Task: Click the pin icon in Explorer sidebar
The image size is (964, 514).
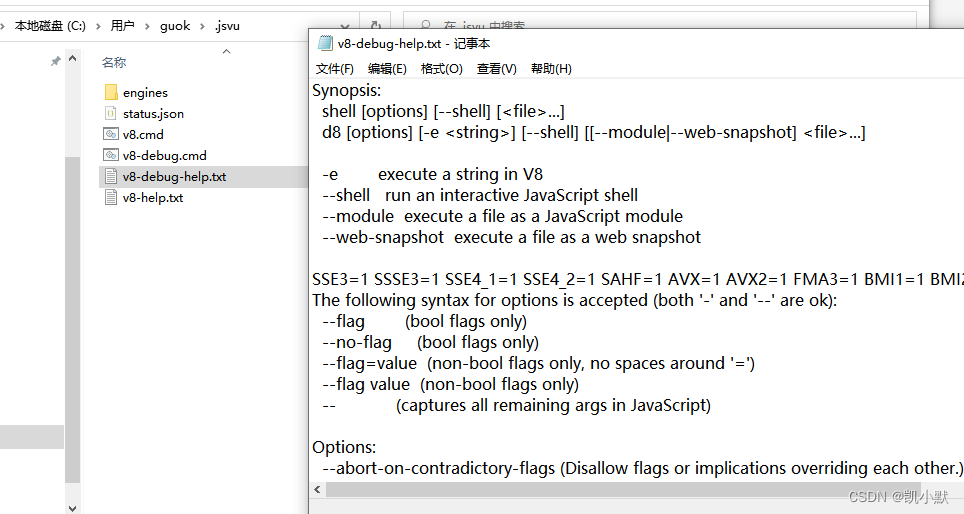Action: point(55,61)
